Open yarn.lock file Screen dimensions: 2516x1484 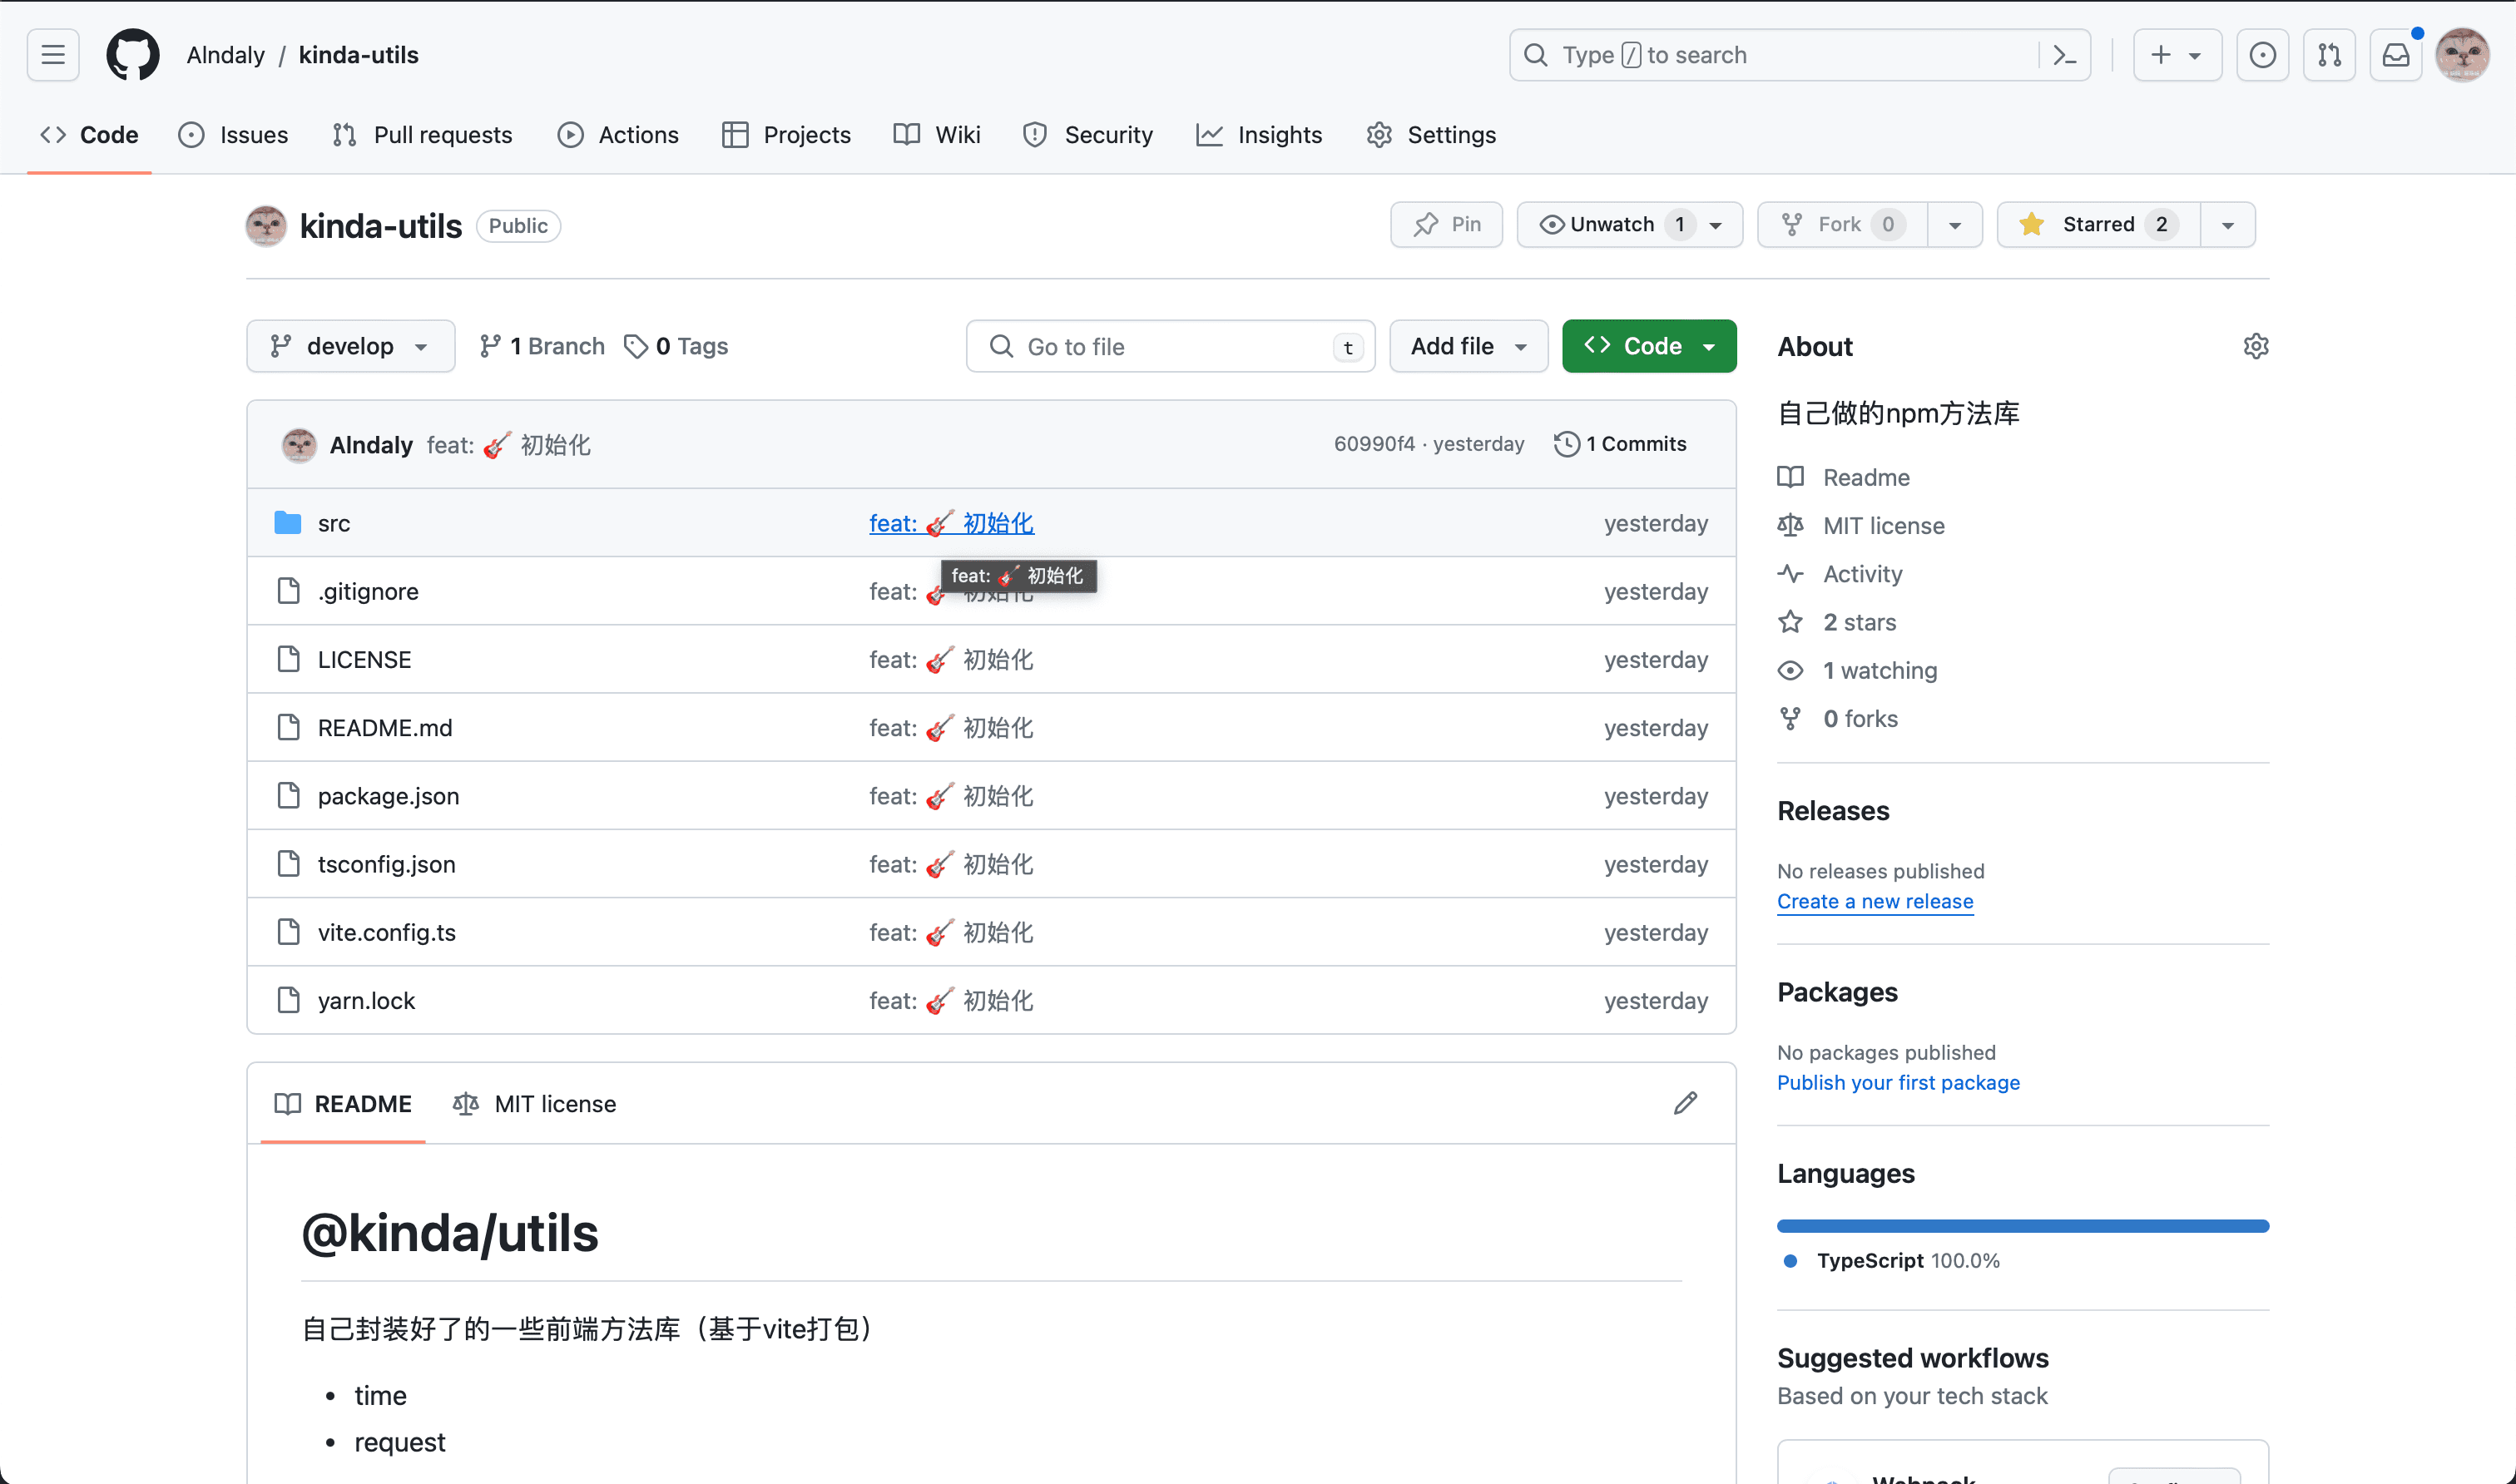[x=366, y=1000]
